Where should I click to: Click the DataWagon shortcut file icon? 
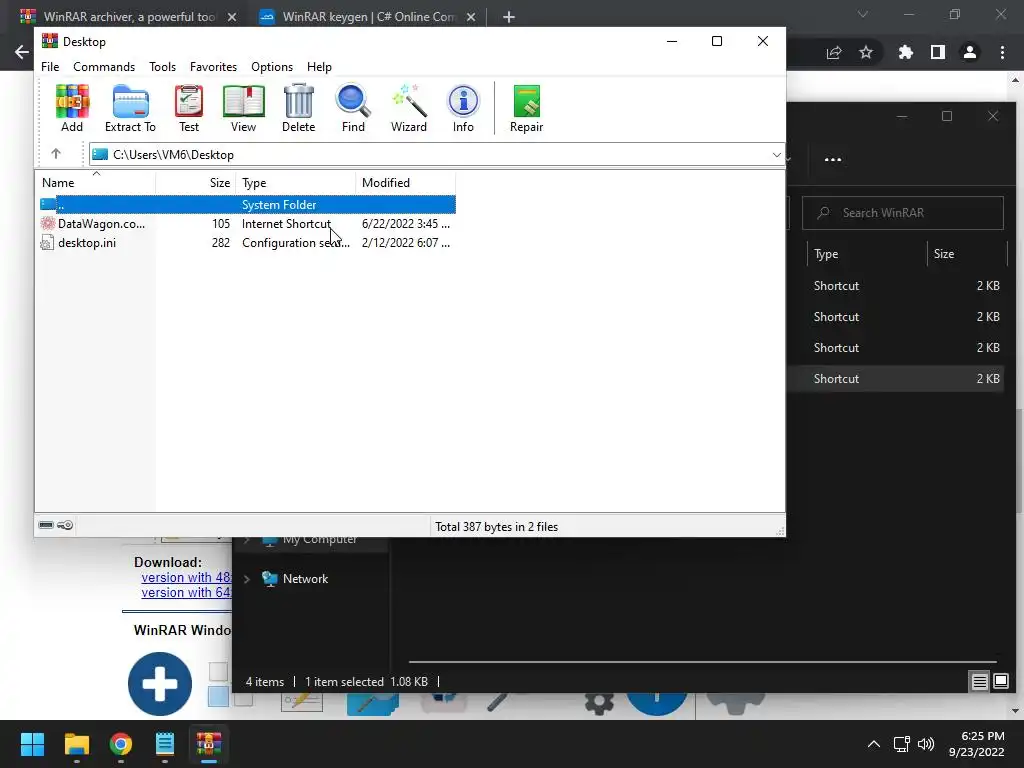48,223
